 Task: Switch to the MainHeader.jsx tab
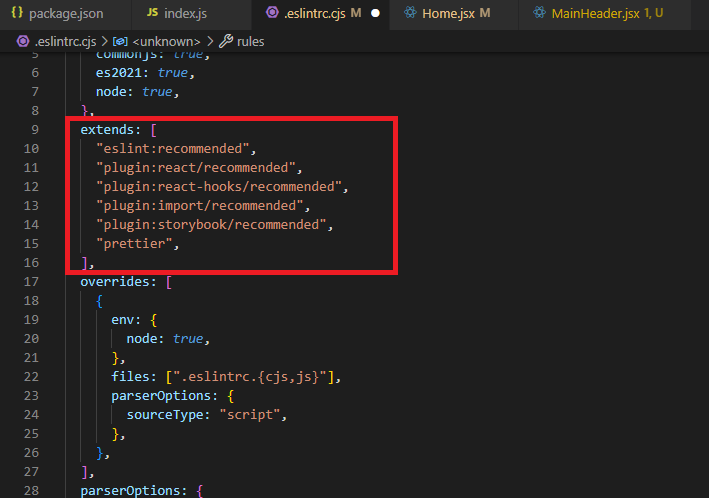[605, 14]
